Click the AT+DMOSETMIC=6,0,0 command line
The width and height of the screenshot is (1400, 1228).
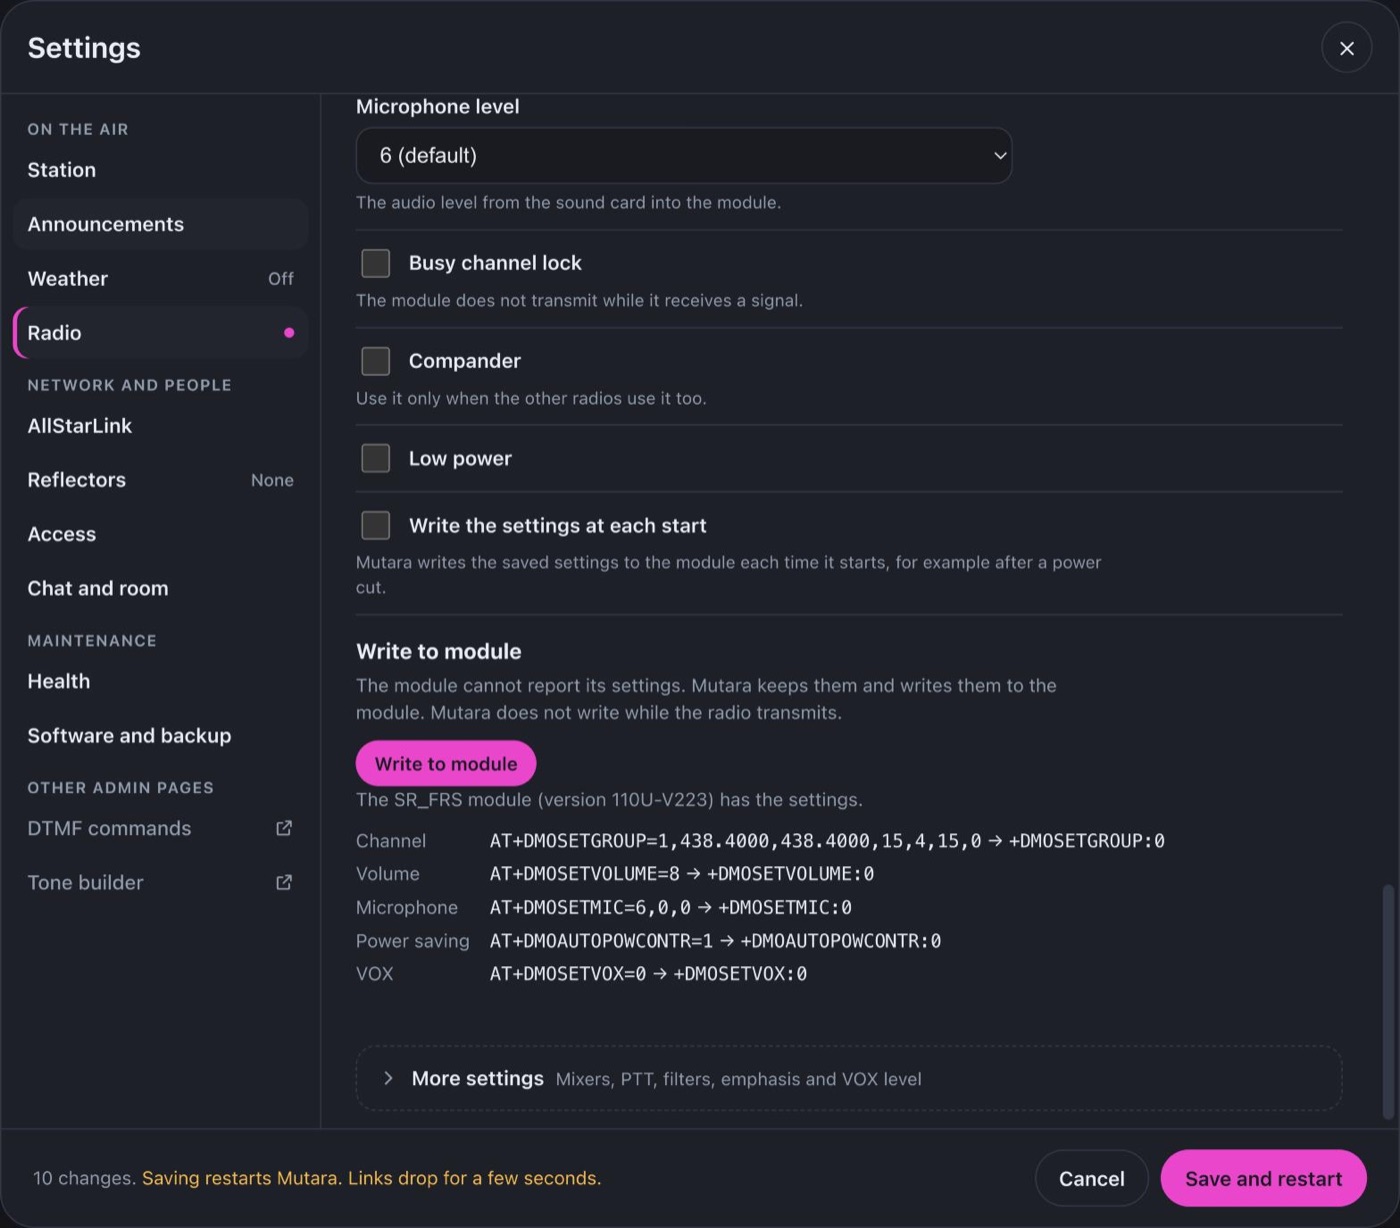tap(670, 908)
